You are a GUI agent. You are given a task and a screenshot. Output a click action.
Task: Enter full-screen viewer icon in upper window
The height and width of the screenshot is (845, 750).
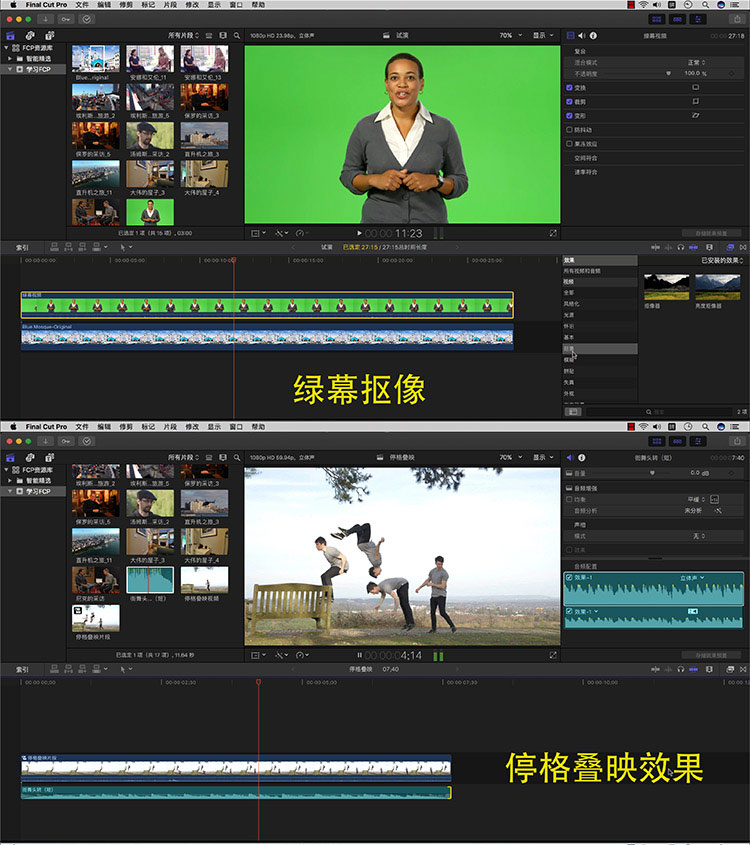click(x=553, y=233)
